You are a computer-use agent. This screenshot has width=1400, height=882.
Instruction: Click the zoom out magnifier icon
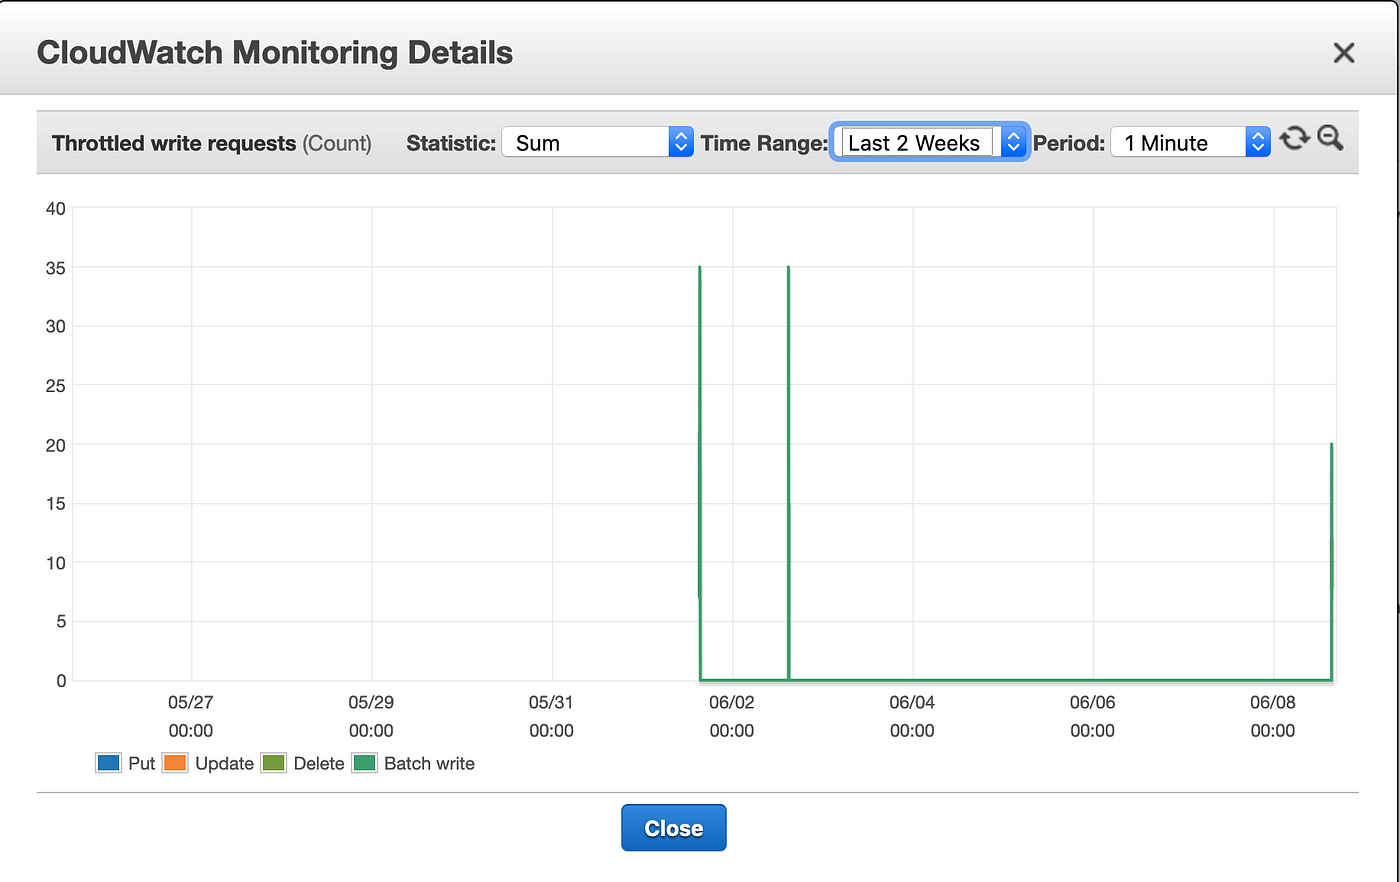click(x=1330, y=138)
